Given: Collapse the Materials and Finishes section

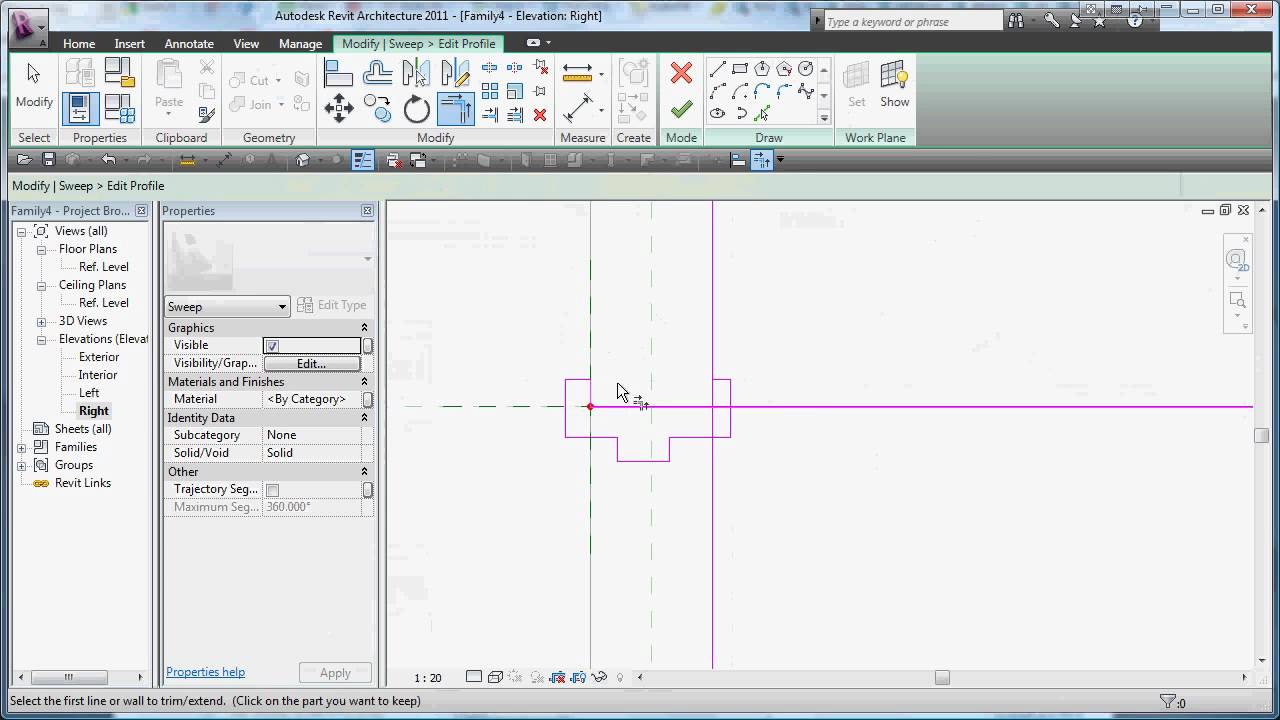Looking at the screenshot, I should tap(364, 382).
